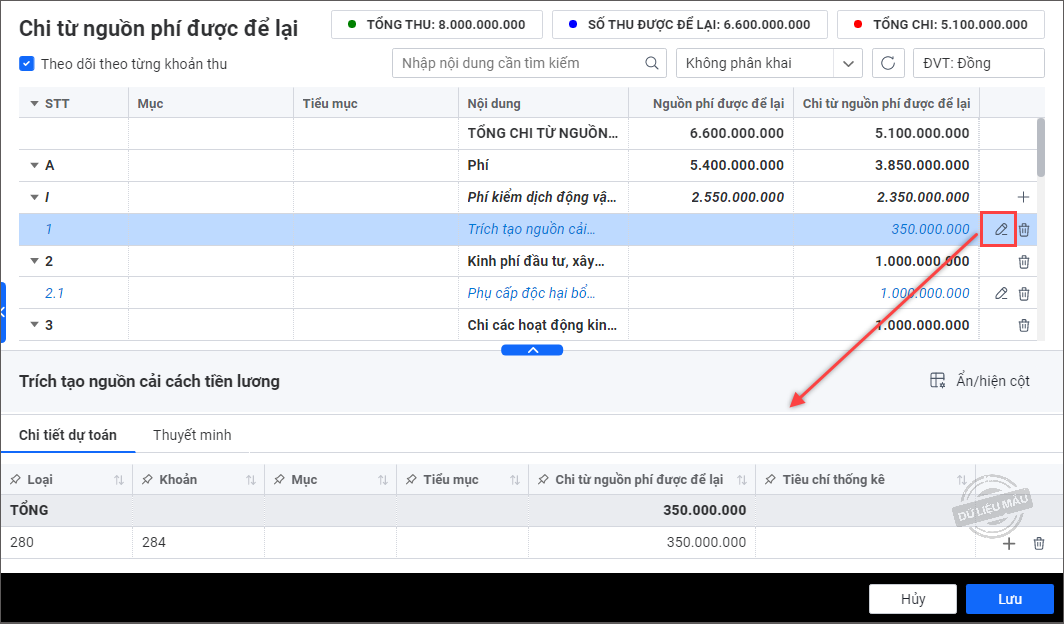Toggle 'Theo dõi theo từng khoản thu' checkbox

pyautogui.click(x=27, y=64)
